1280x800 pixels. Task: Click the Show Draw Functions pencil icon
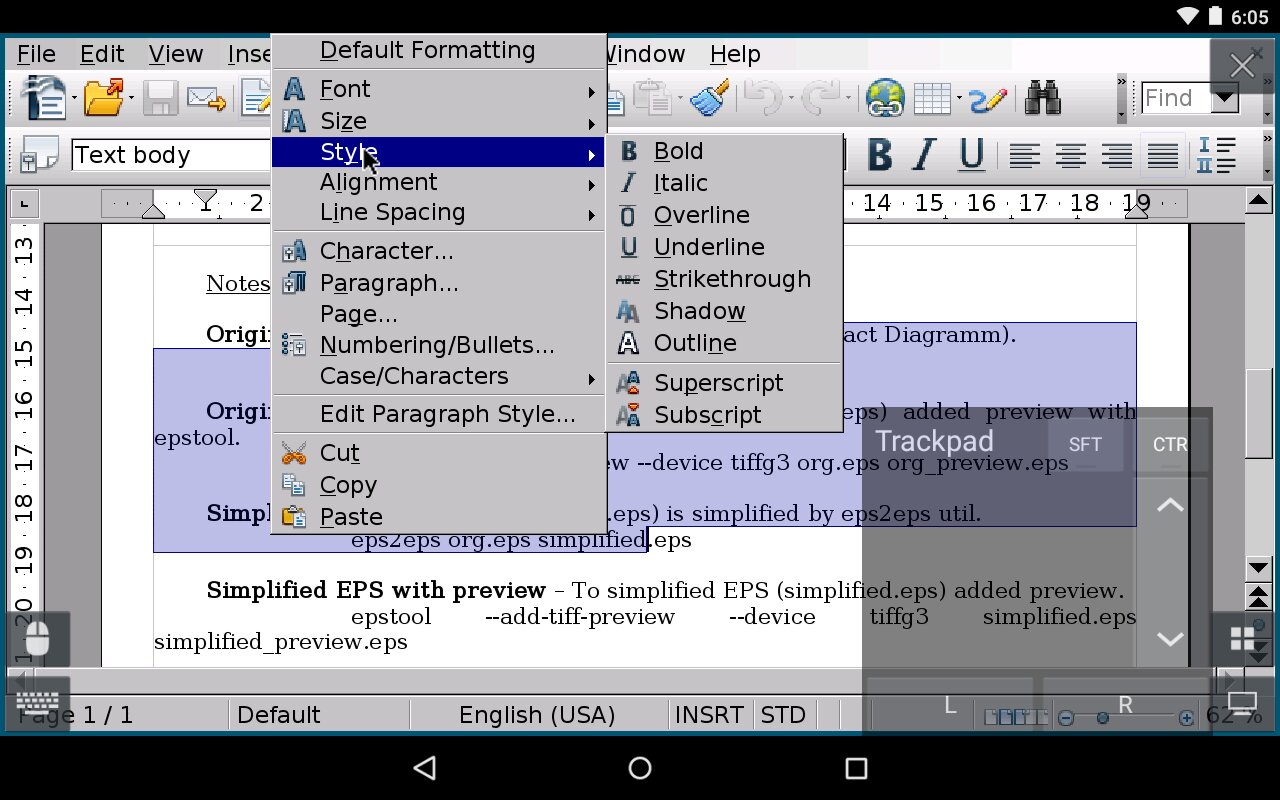tap(988, 98)
